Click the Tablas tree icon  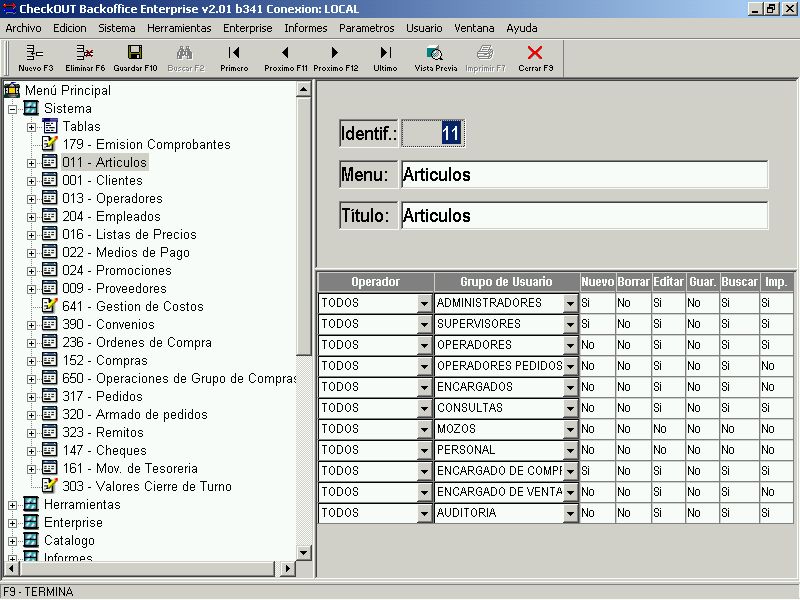click(50, 126)
